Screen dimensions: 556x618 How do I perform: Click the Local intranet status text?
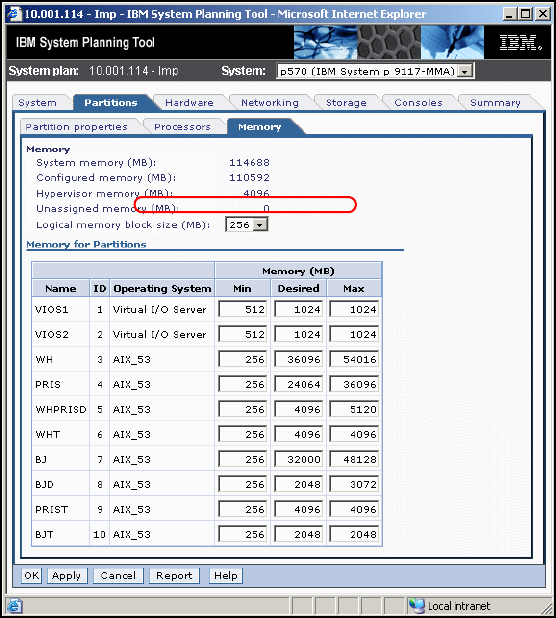click(459, 606)
